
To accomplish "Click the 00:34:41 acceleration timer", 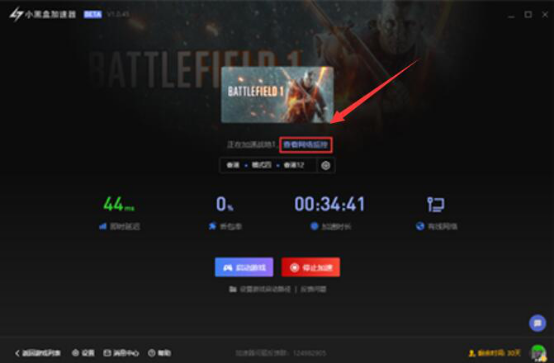I will coord(329,204).
